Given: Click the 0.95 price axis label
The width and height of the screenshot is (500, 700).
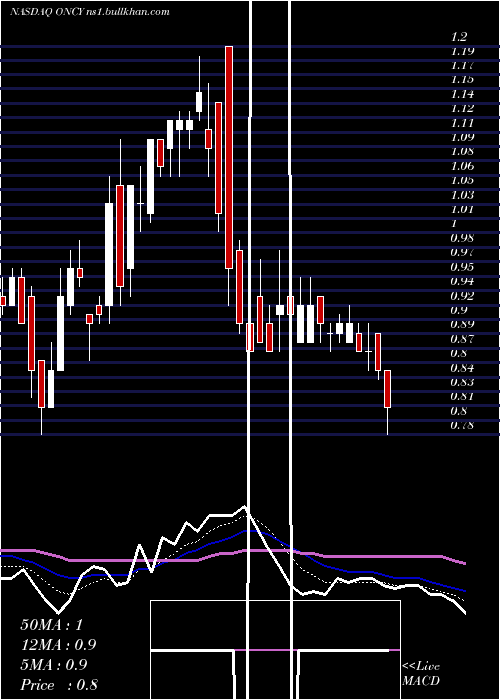Looking at the screenshot, I should (x=462, y=267).
